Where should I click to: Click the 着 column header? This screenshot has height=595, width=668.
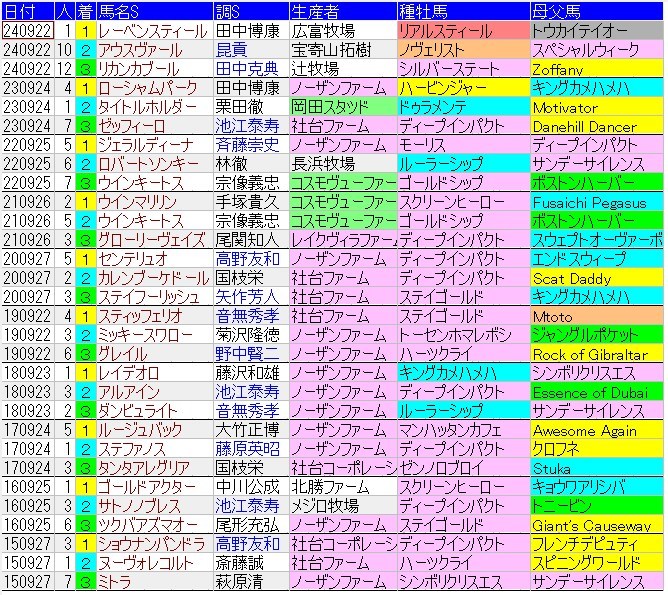coord(86,11)
